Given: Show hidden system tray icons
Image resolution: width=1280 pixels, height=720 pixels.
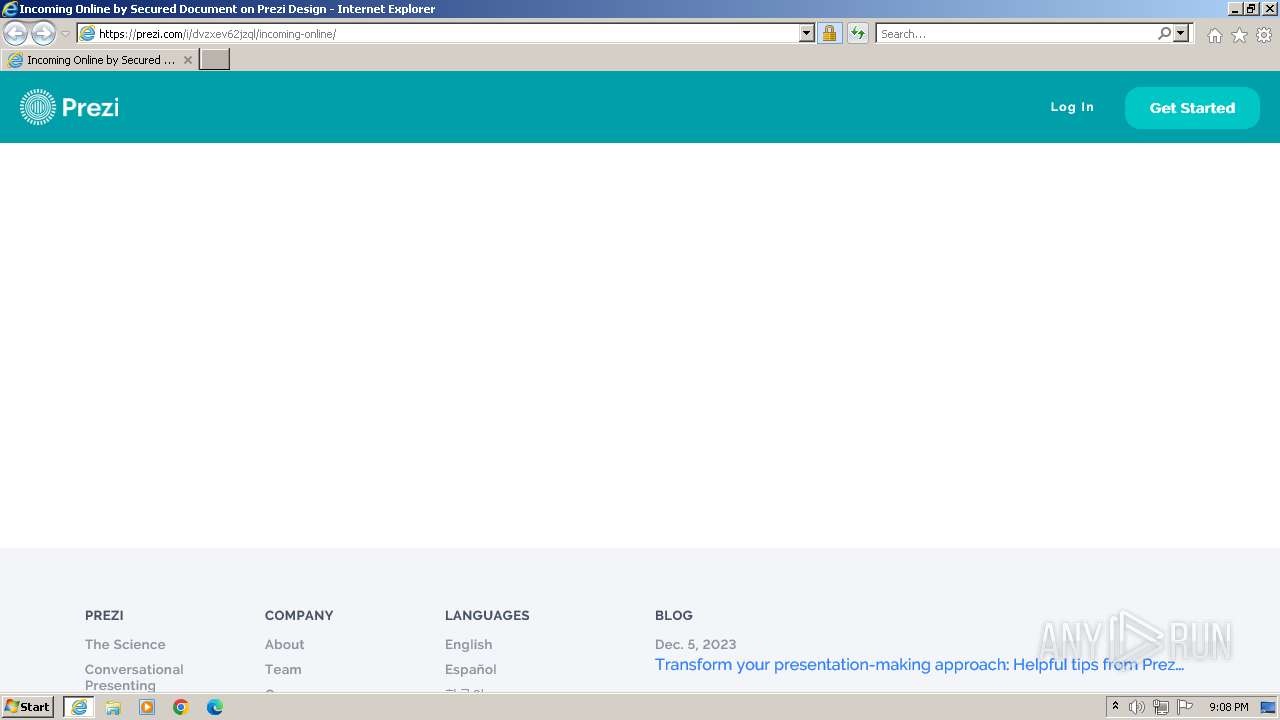Looking at the screenshot, I should [1115, 707].
